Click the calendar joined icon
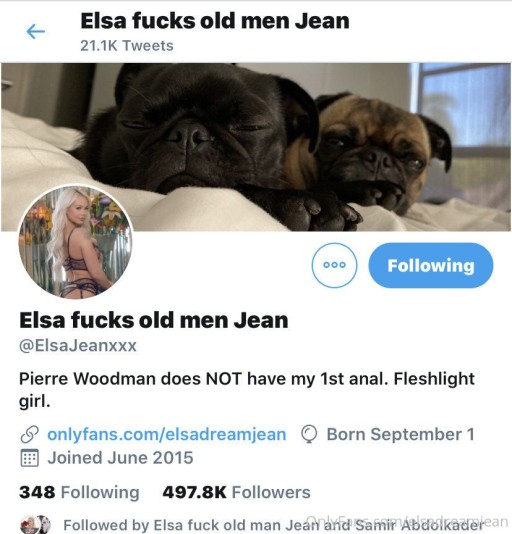512x534 pixels. (30, 458)
